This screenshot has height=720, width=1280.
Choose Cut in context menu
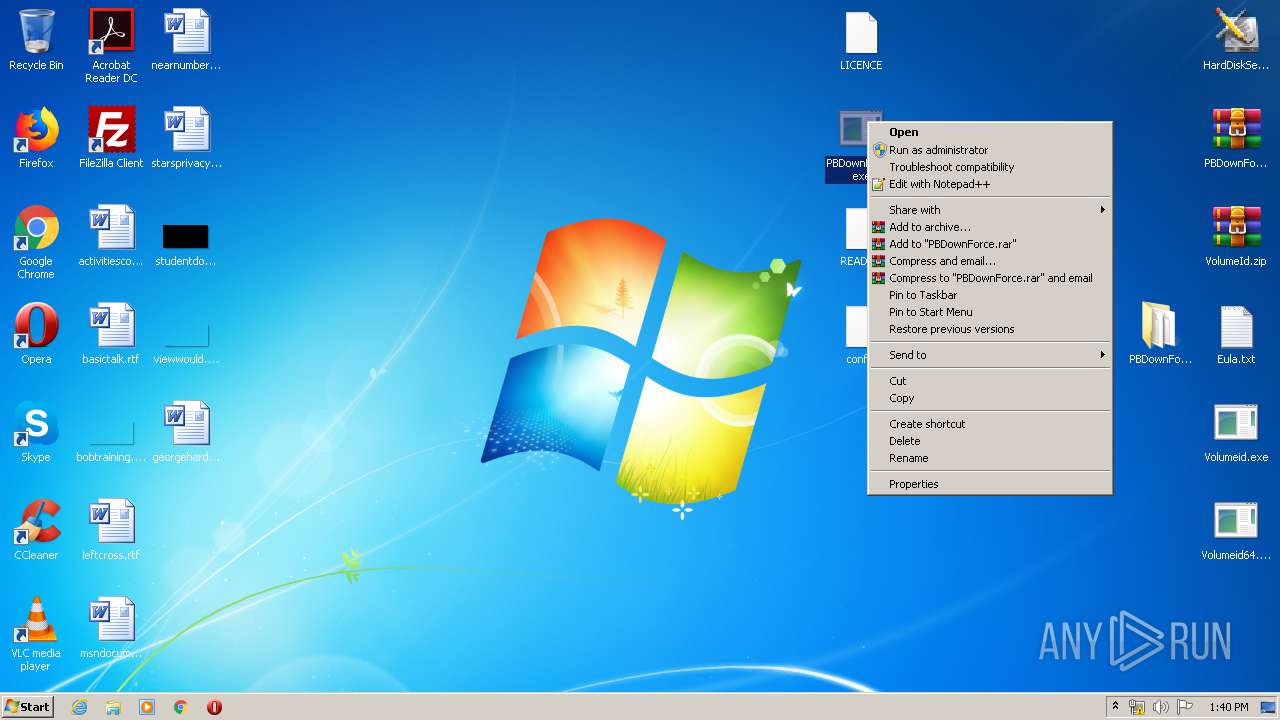(x=990, y=381)
